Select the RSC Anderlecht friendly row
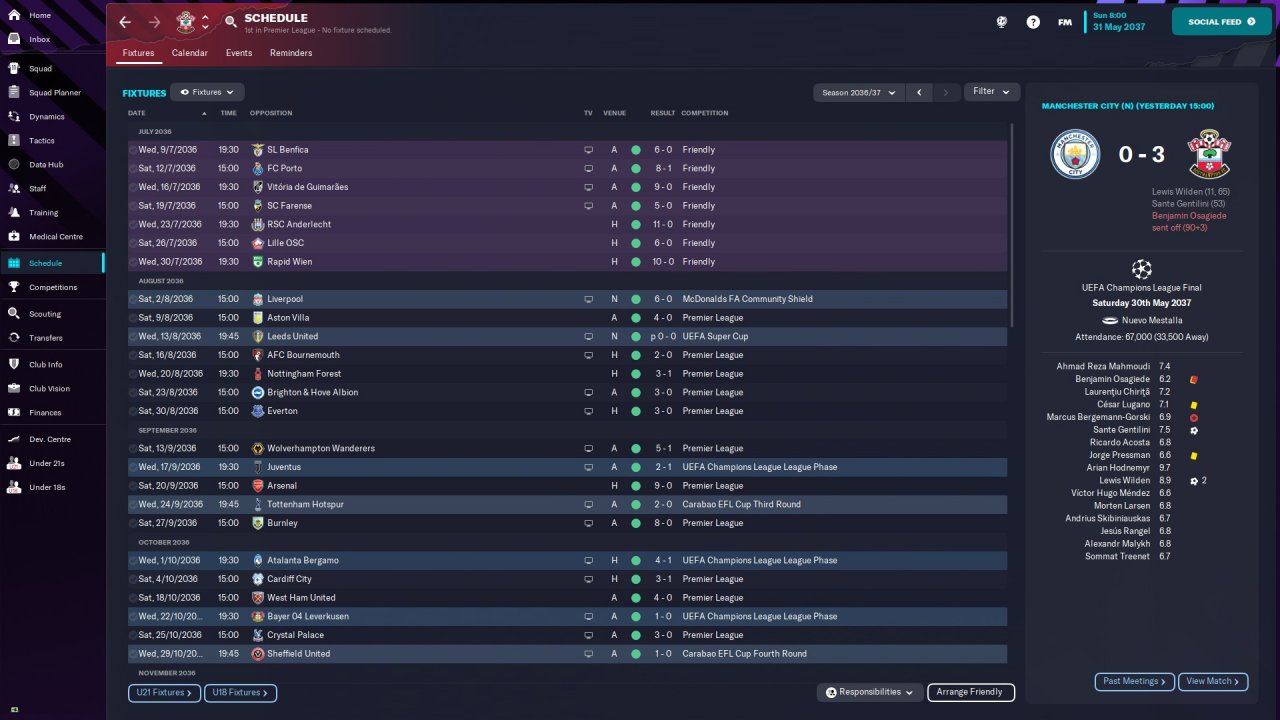1280x720 pixels. tap(568, 225)
